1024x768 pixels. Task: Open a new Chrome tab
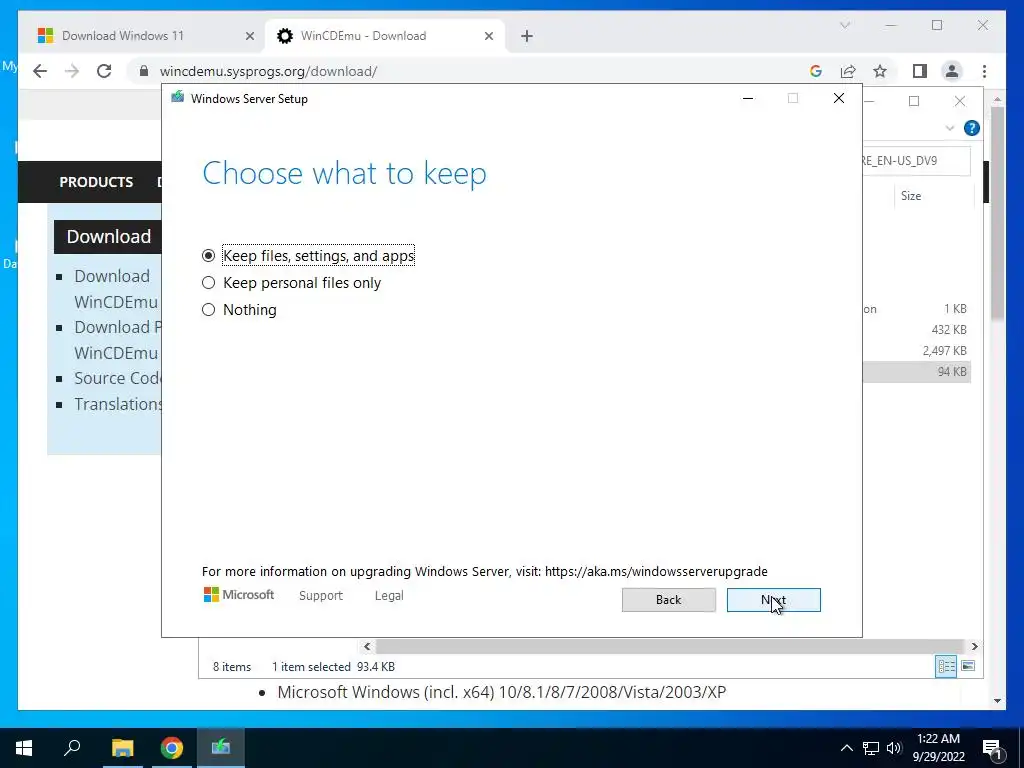(527, 36)
